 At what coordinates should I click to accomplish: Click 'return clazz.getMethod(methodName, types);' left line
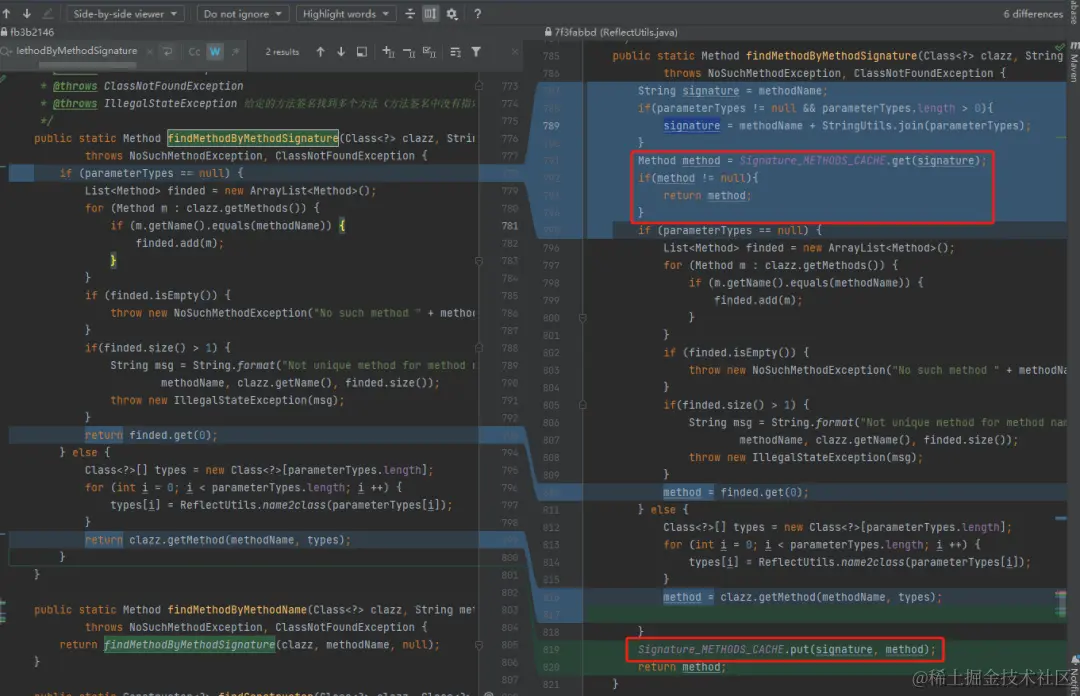click(218, 540)
